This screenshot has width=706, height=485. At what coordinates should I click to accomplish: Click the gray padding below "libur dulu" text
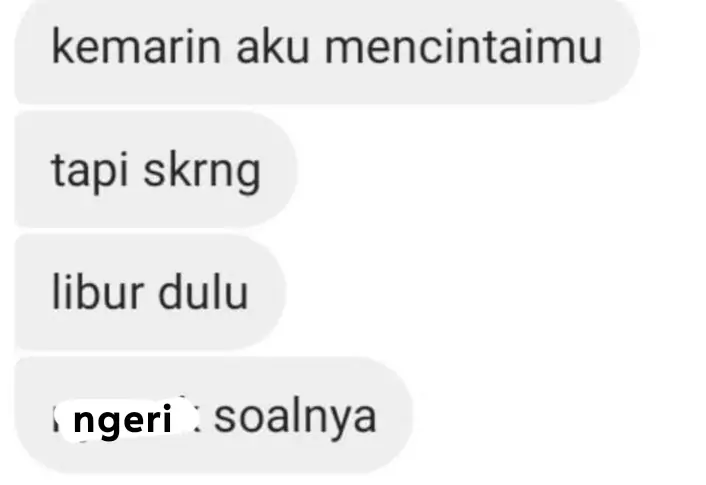tap(150, 331)
